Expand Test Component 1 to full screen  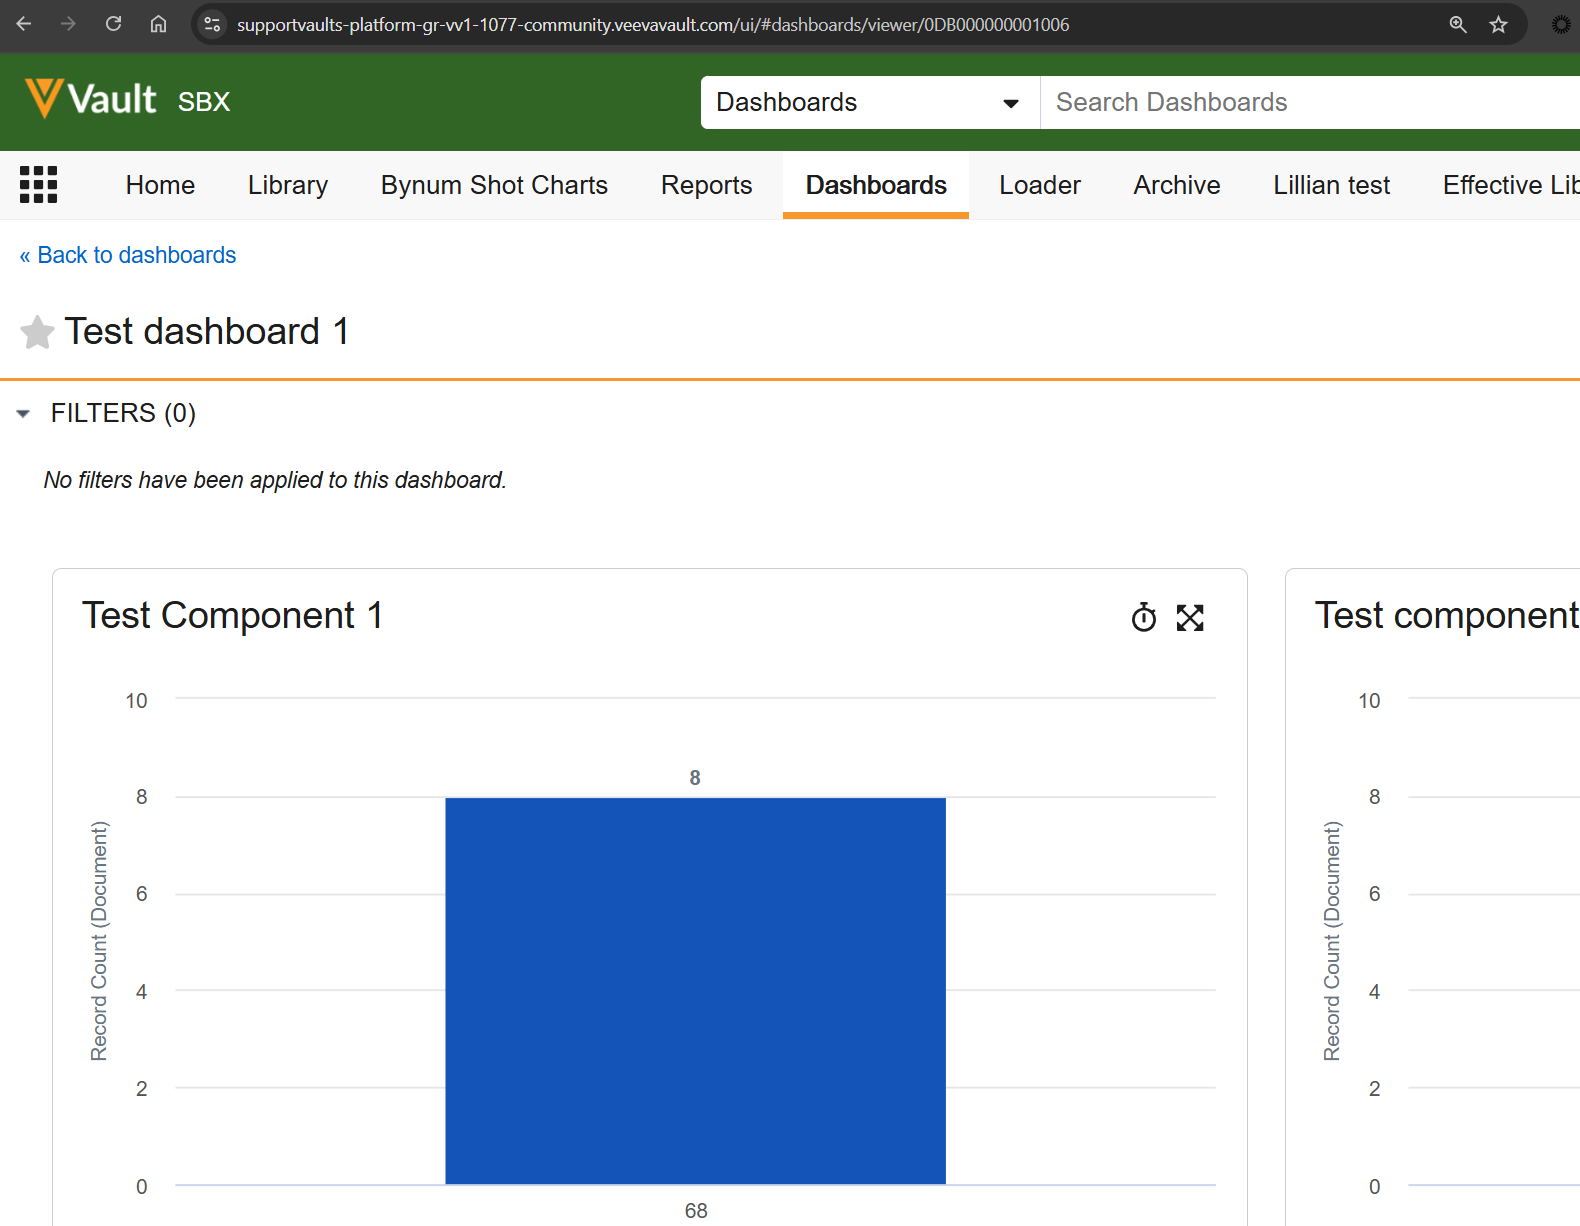click(x=1190, y=618)
